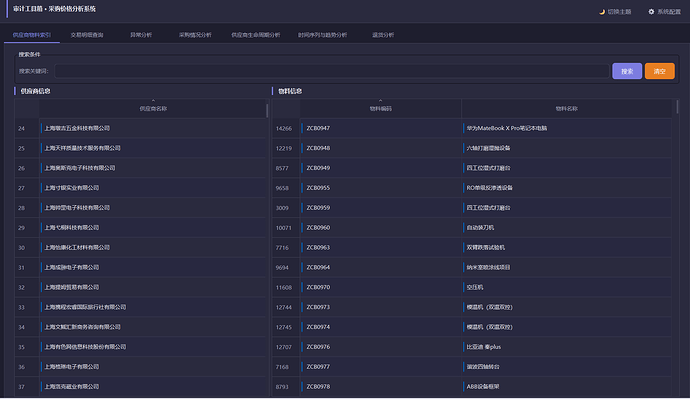This screenshot has height=399, width=690.
Task: Select material name ABB设备框架
Action: pos(483,387)
